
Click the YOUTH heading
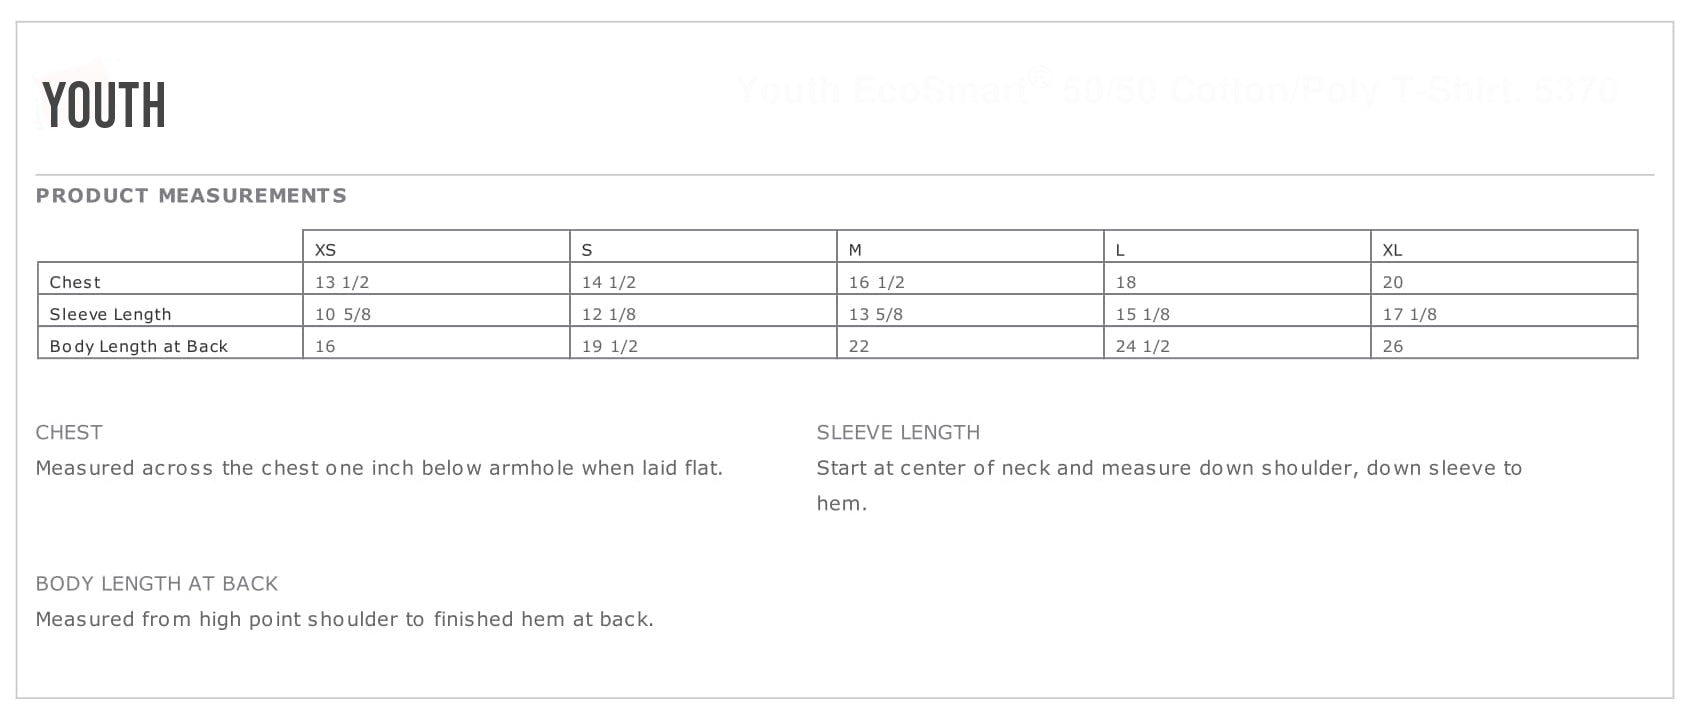104,105
